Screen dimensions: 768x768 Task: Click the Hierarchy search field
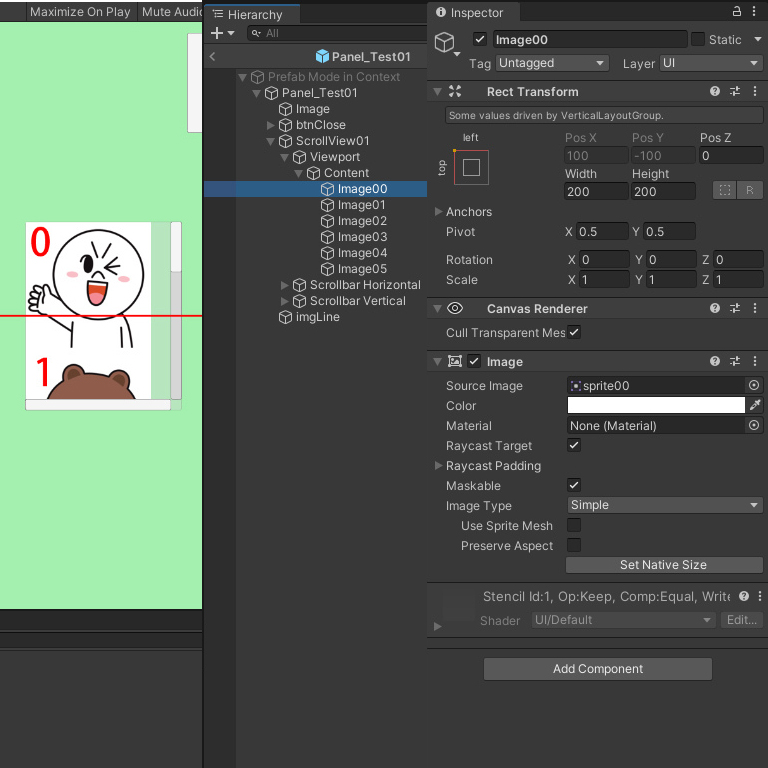coord(337,33)
